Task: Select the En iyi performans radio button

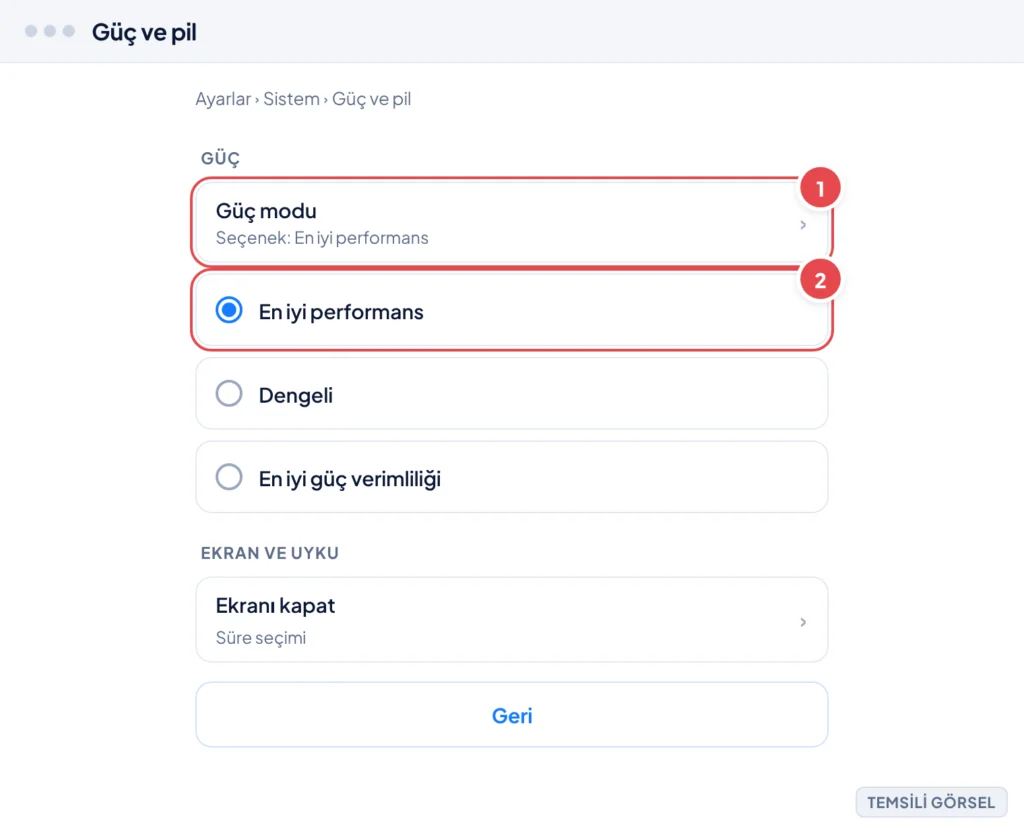Action: point(229,310)
